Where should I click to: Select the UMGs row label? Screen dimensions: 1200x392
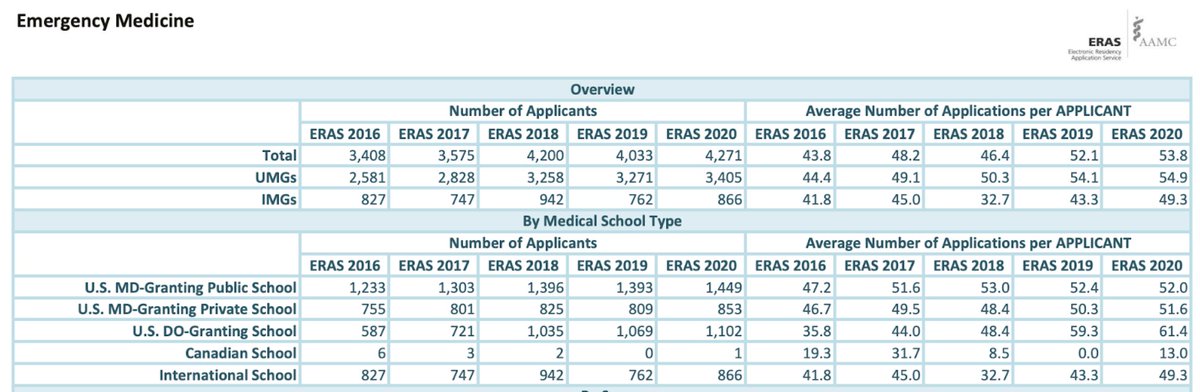click(x=275, y=177)
